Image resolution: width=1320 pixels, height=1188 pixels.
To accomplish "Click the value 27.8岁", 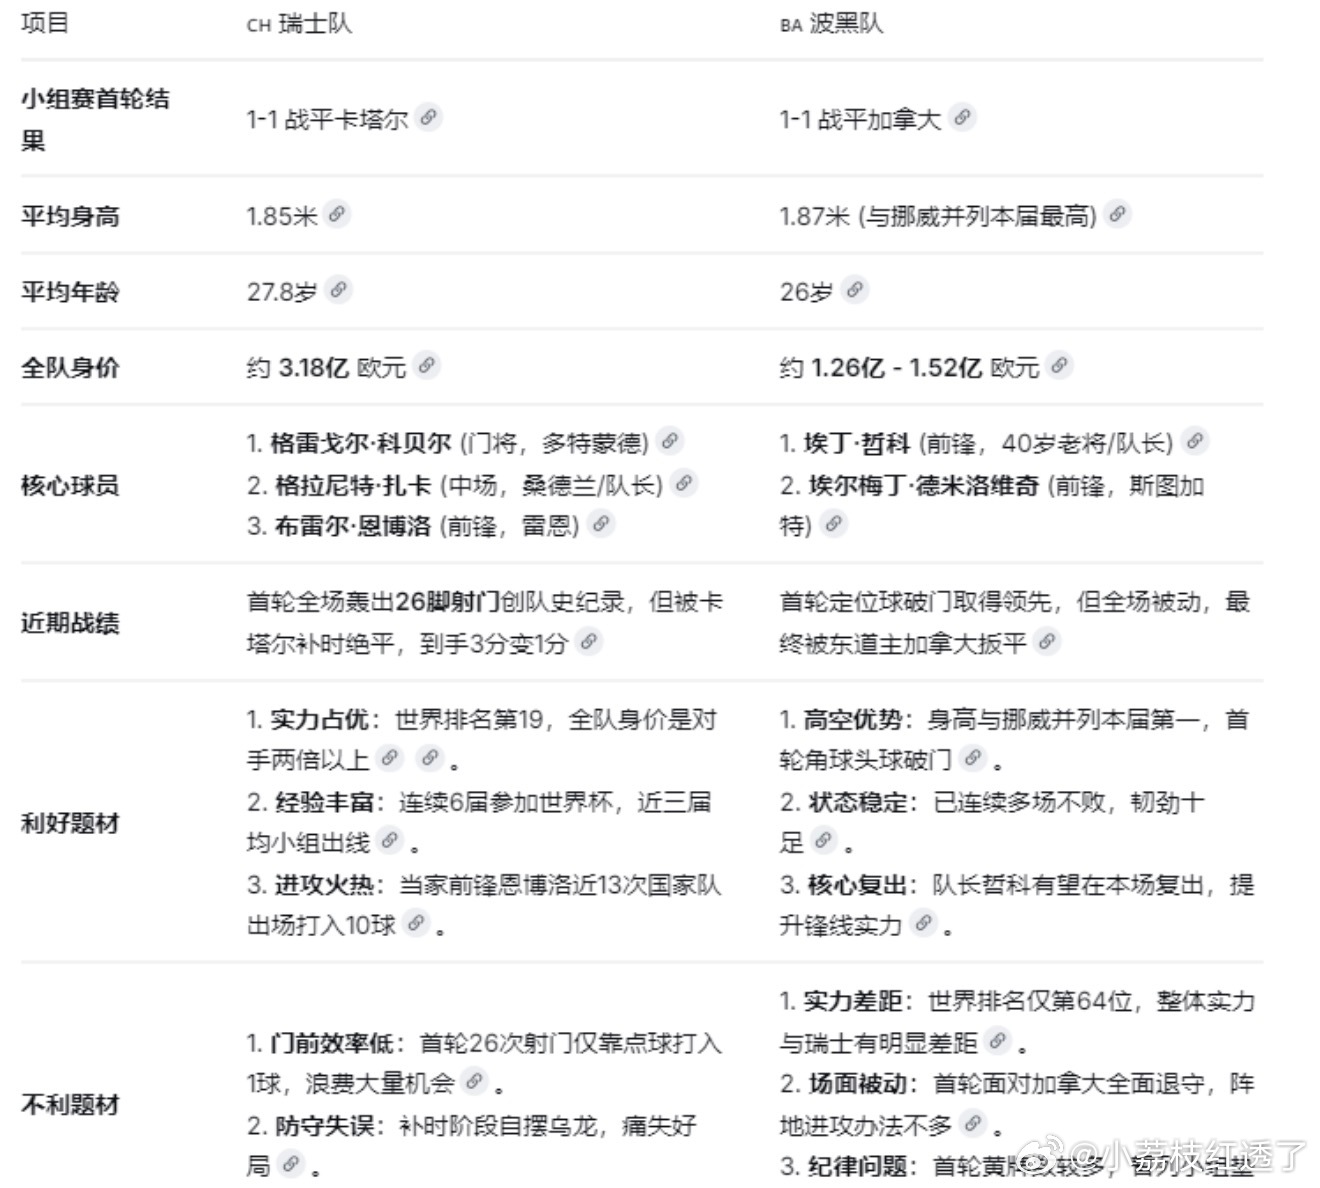I will 282,292.
